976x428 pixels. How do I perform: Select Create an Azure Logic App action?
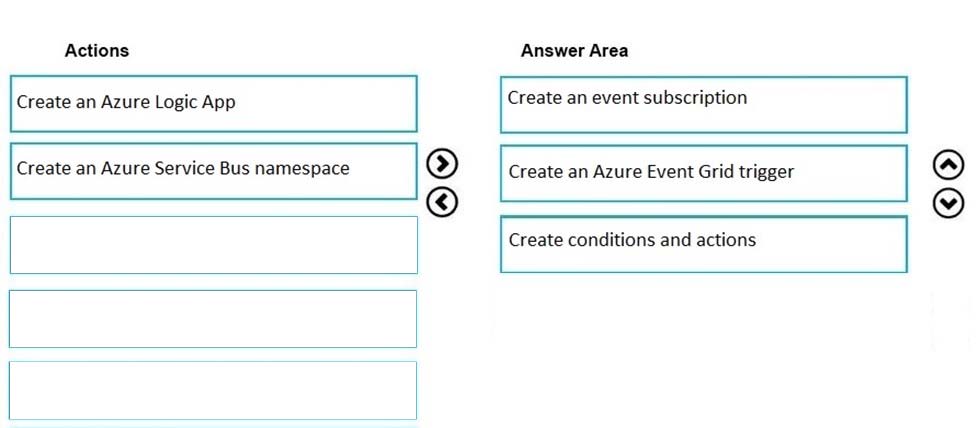(x=214, y=104)
